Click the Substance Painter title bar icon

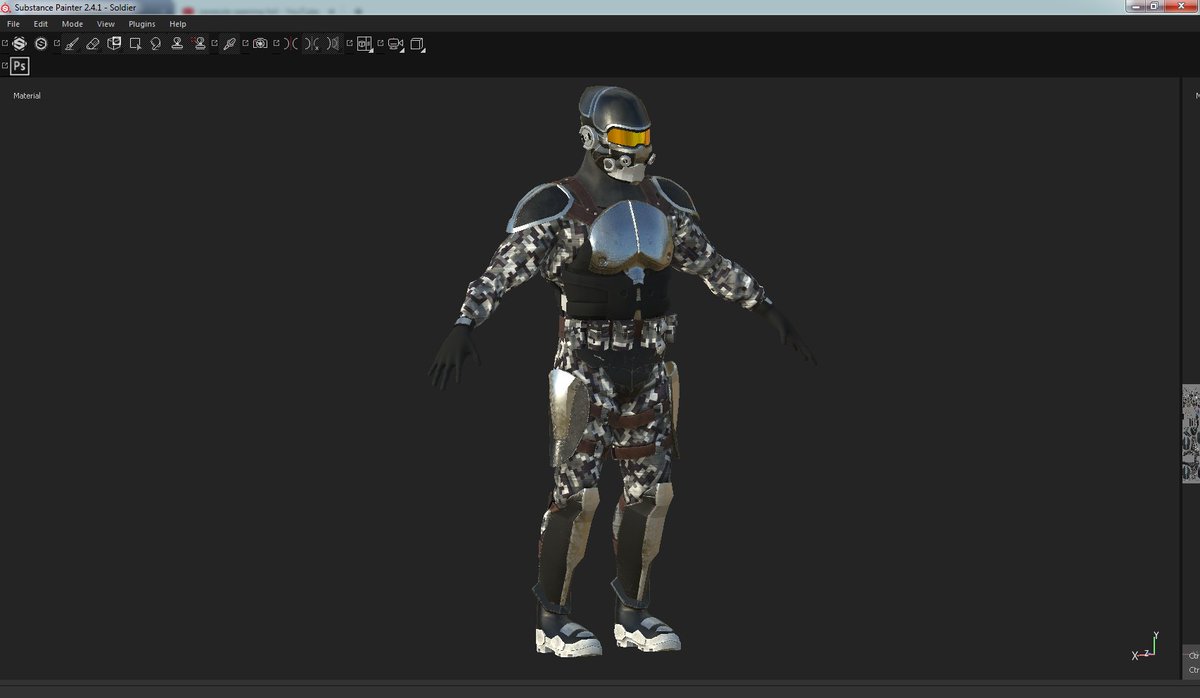pos(6,7)
